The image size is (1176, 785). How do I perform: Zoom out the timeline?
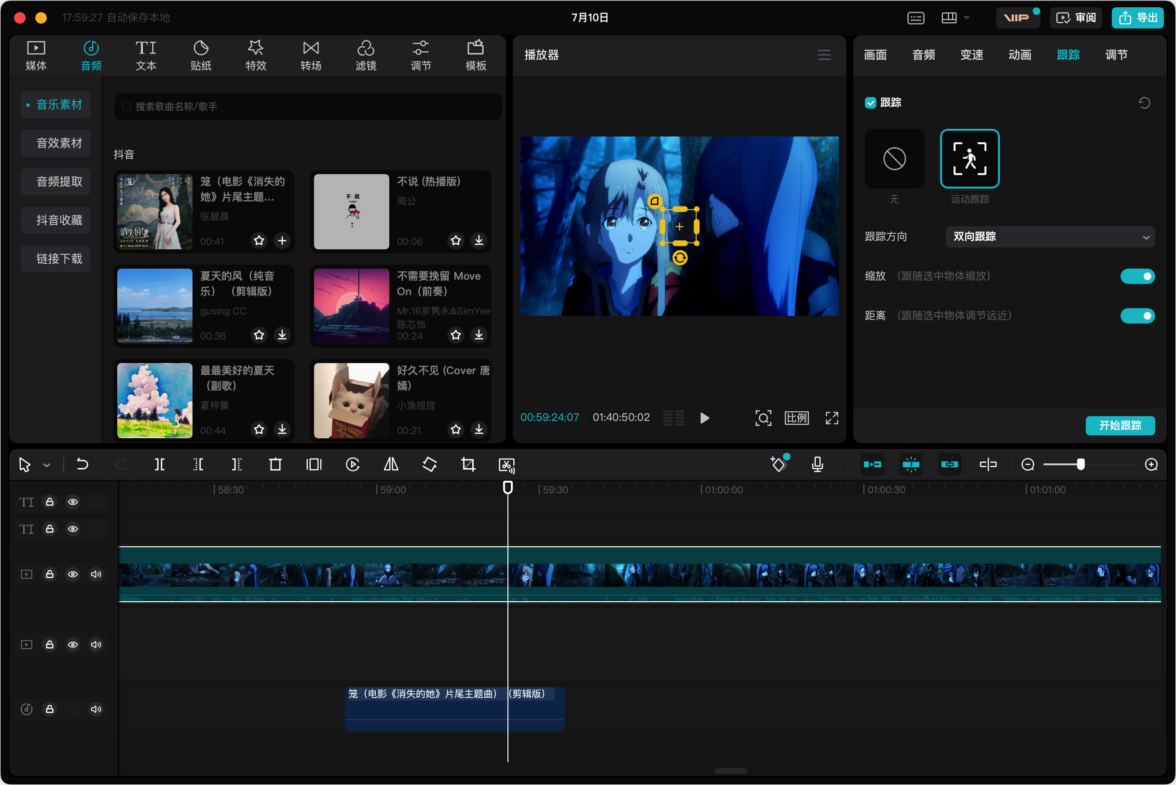click(x=1028, y=465)
